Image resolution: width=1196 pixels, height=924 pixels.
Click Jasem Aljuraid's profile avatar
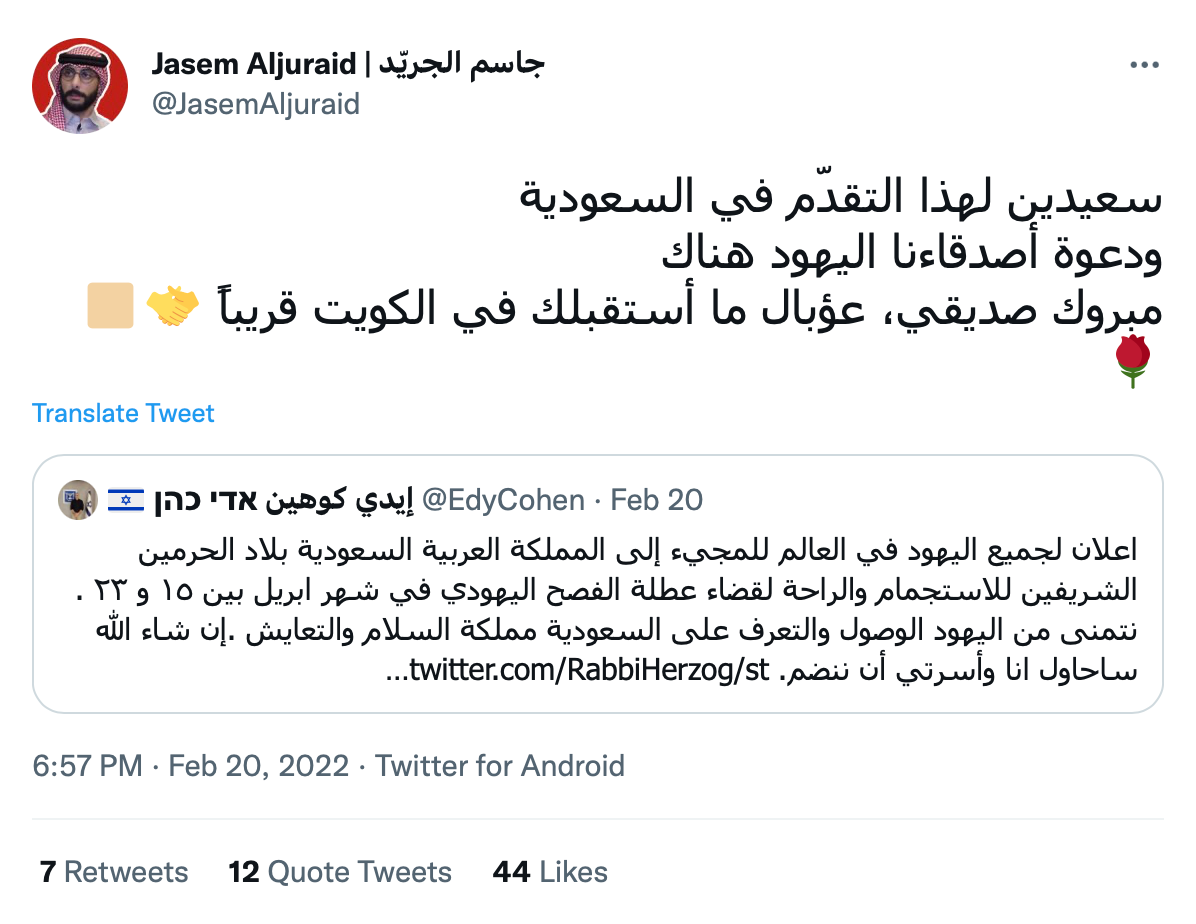80,86
